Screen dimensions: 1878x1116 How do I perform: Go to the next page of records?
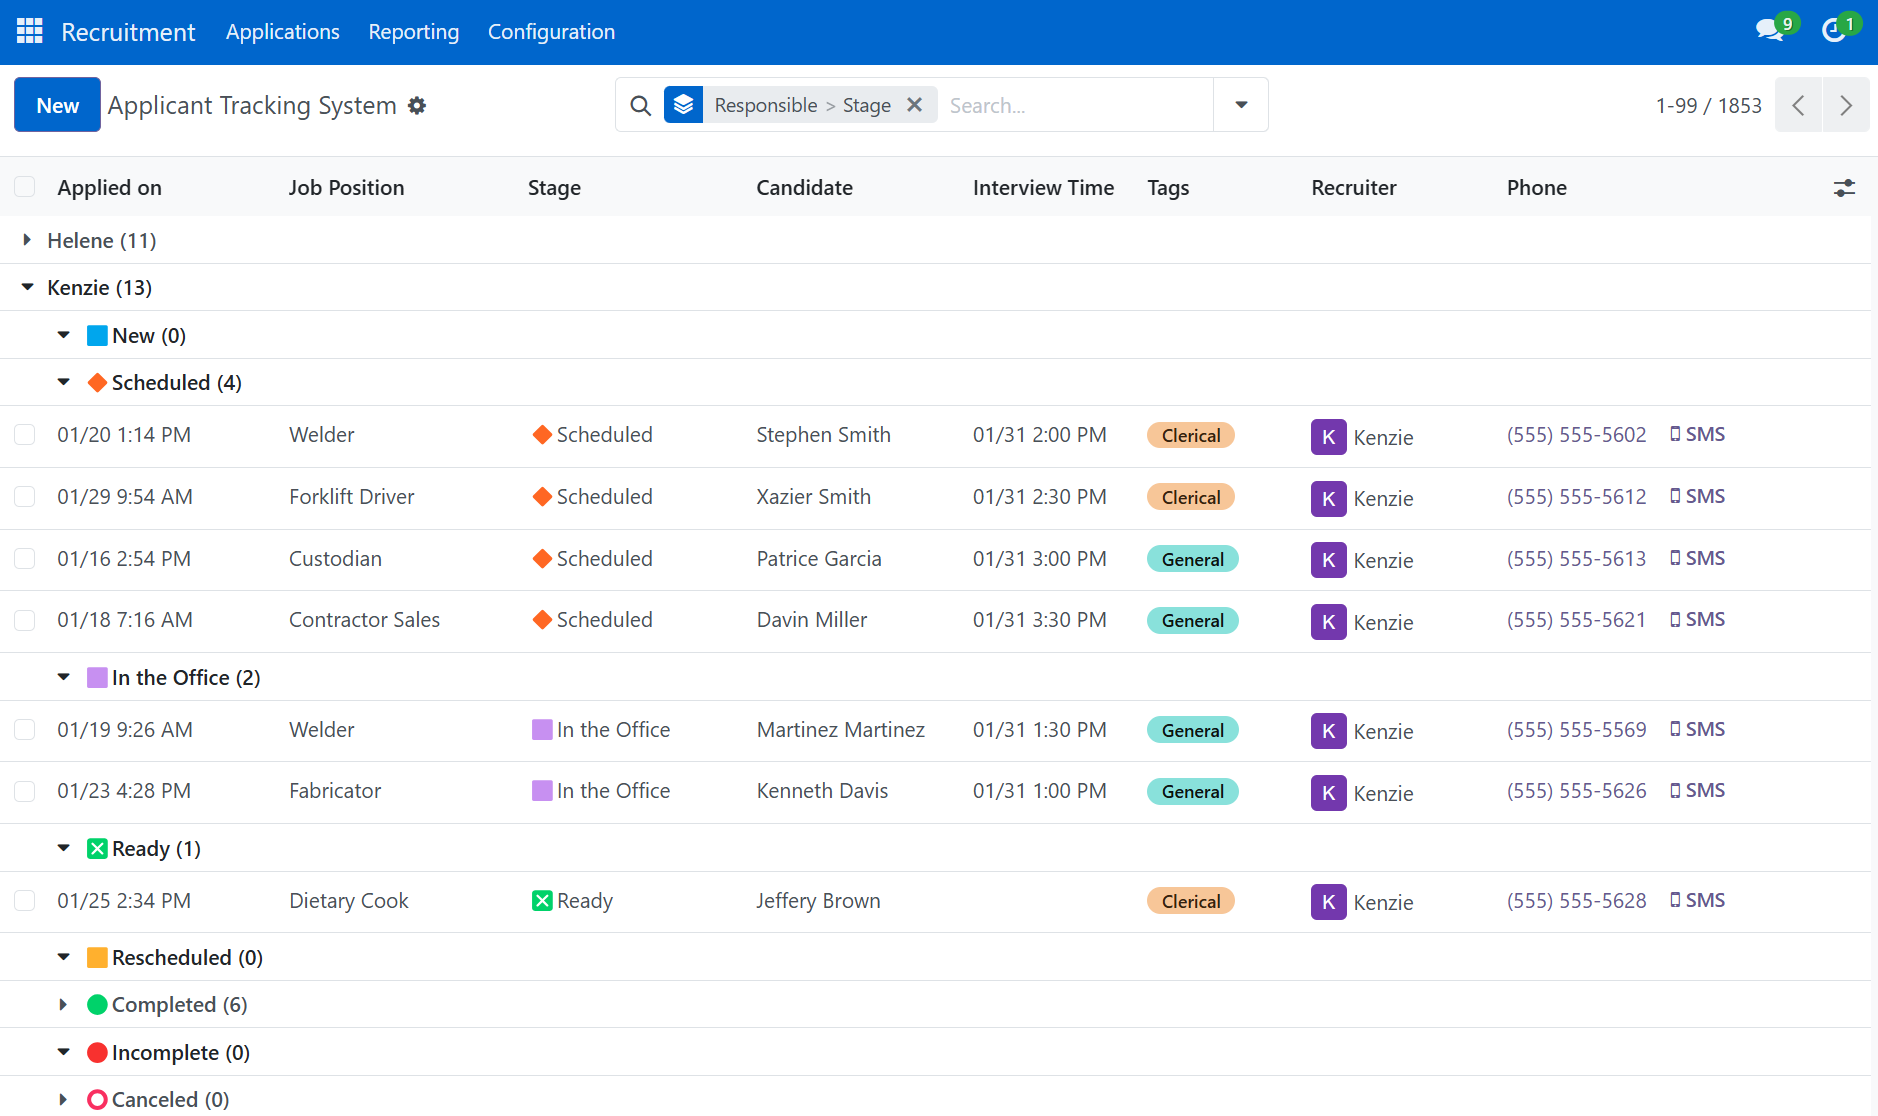(1846, 105)
